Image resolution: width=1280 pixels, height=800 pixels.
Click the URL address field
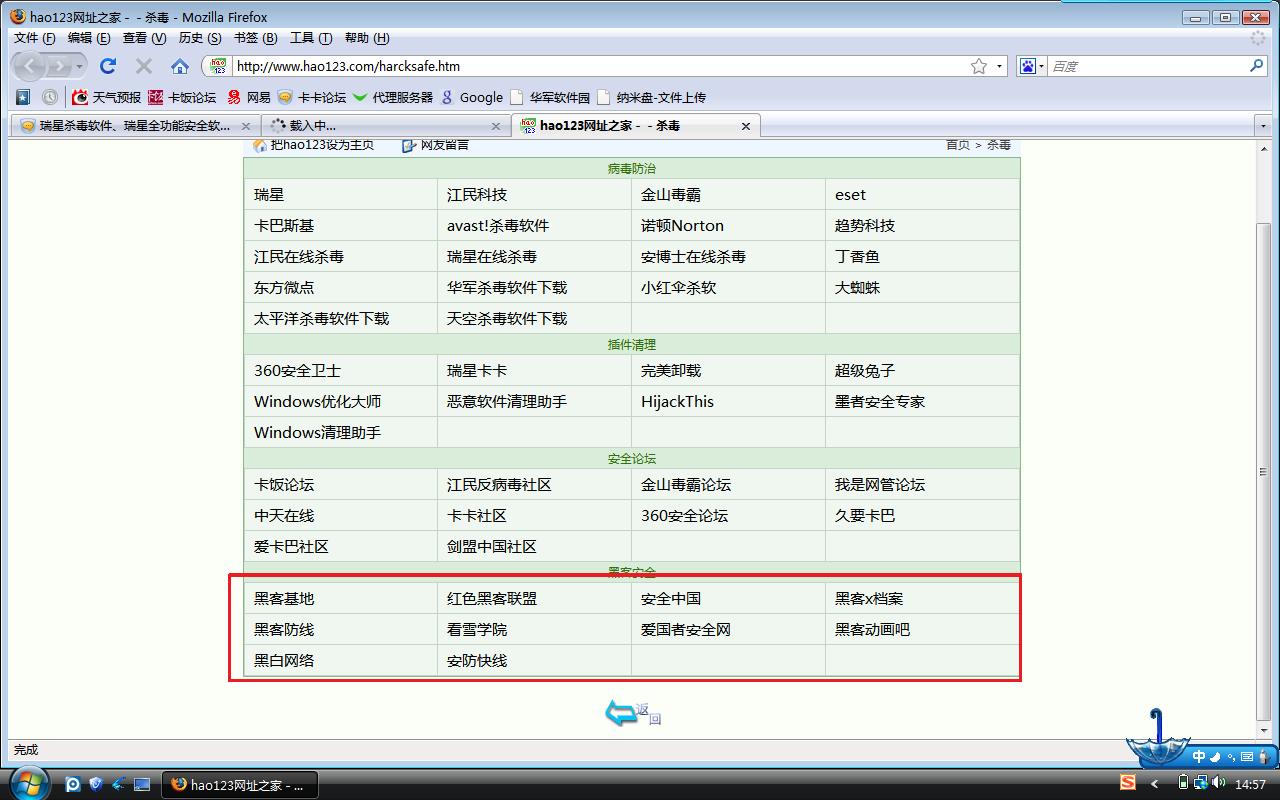coord(600,66)
